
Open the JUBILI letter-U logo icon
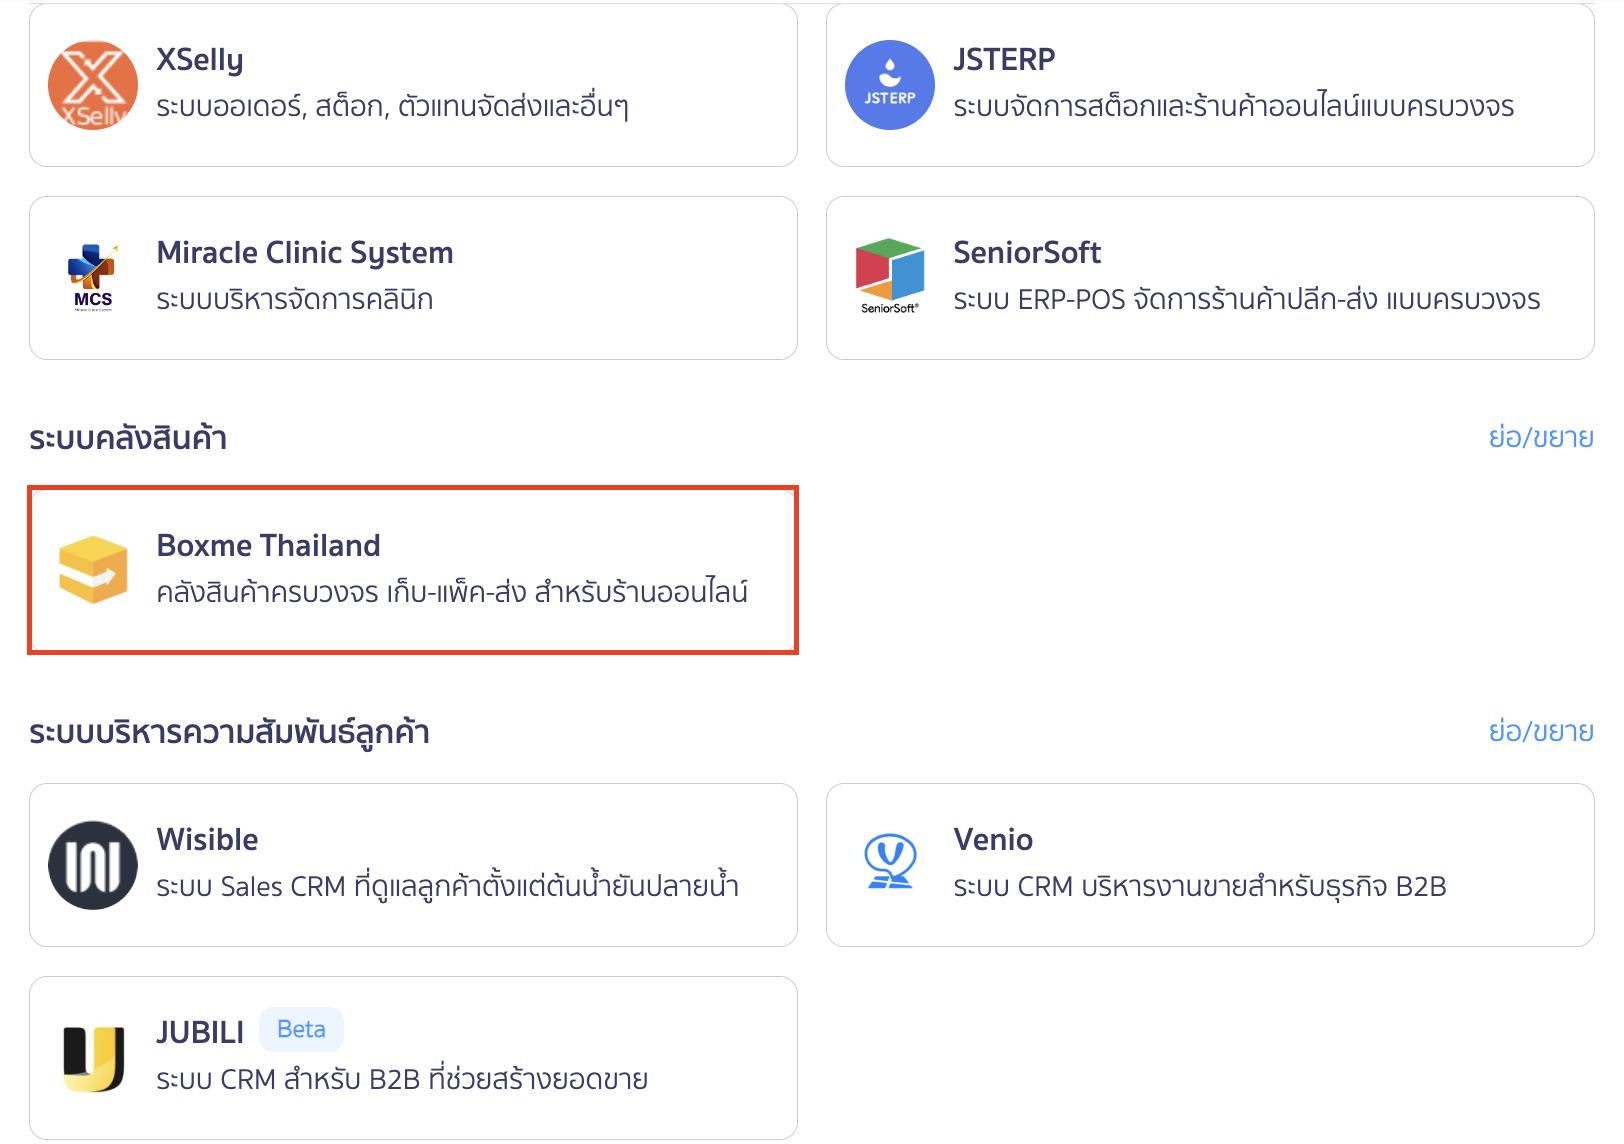[x=92, y=1057]
